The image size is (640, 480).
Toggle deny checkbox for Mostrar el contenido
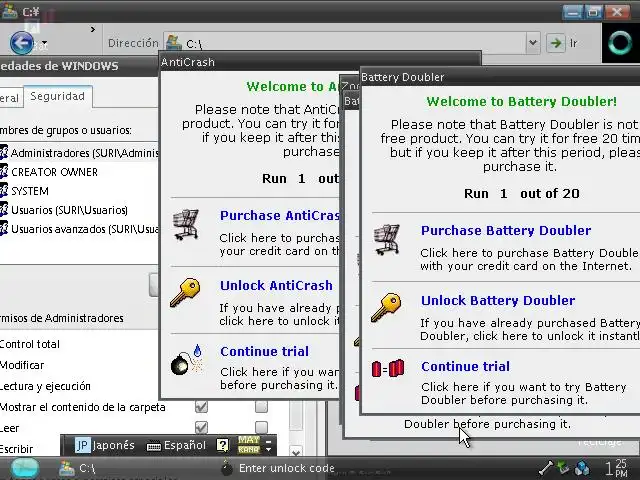[261, 407]
